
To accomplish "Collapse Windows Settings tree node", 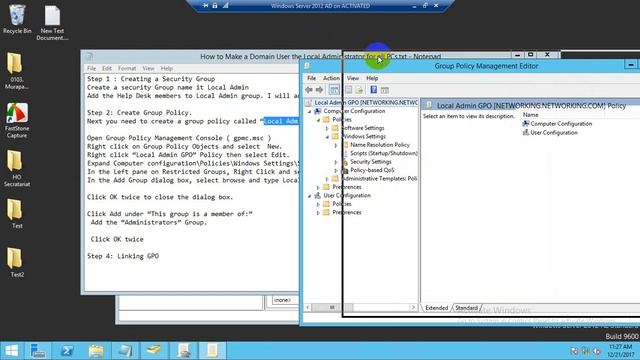I will (x=327, y=137).
